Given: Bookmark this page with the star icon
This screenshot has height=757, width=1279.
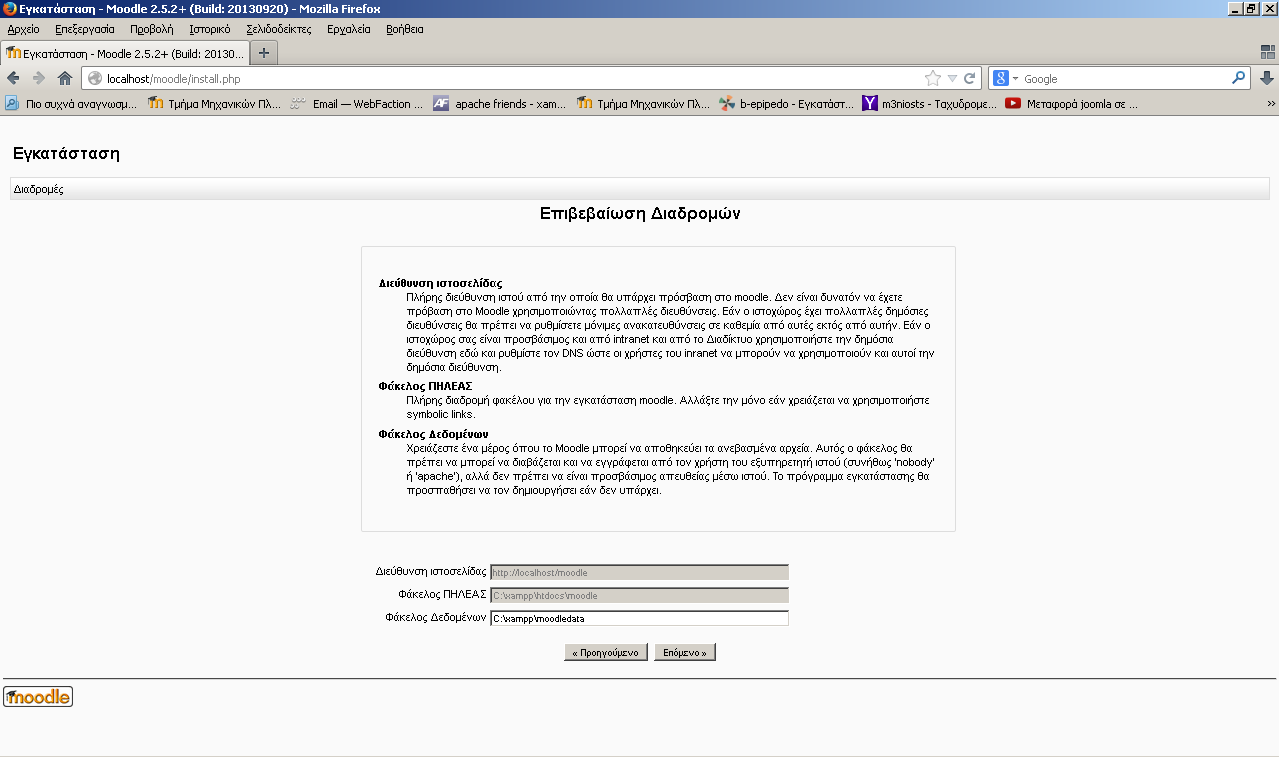Looking at the screenshot, I should pos(933,78).
